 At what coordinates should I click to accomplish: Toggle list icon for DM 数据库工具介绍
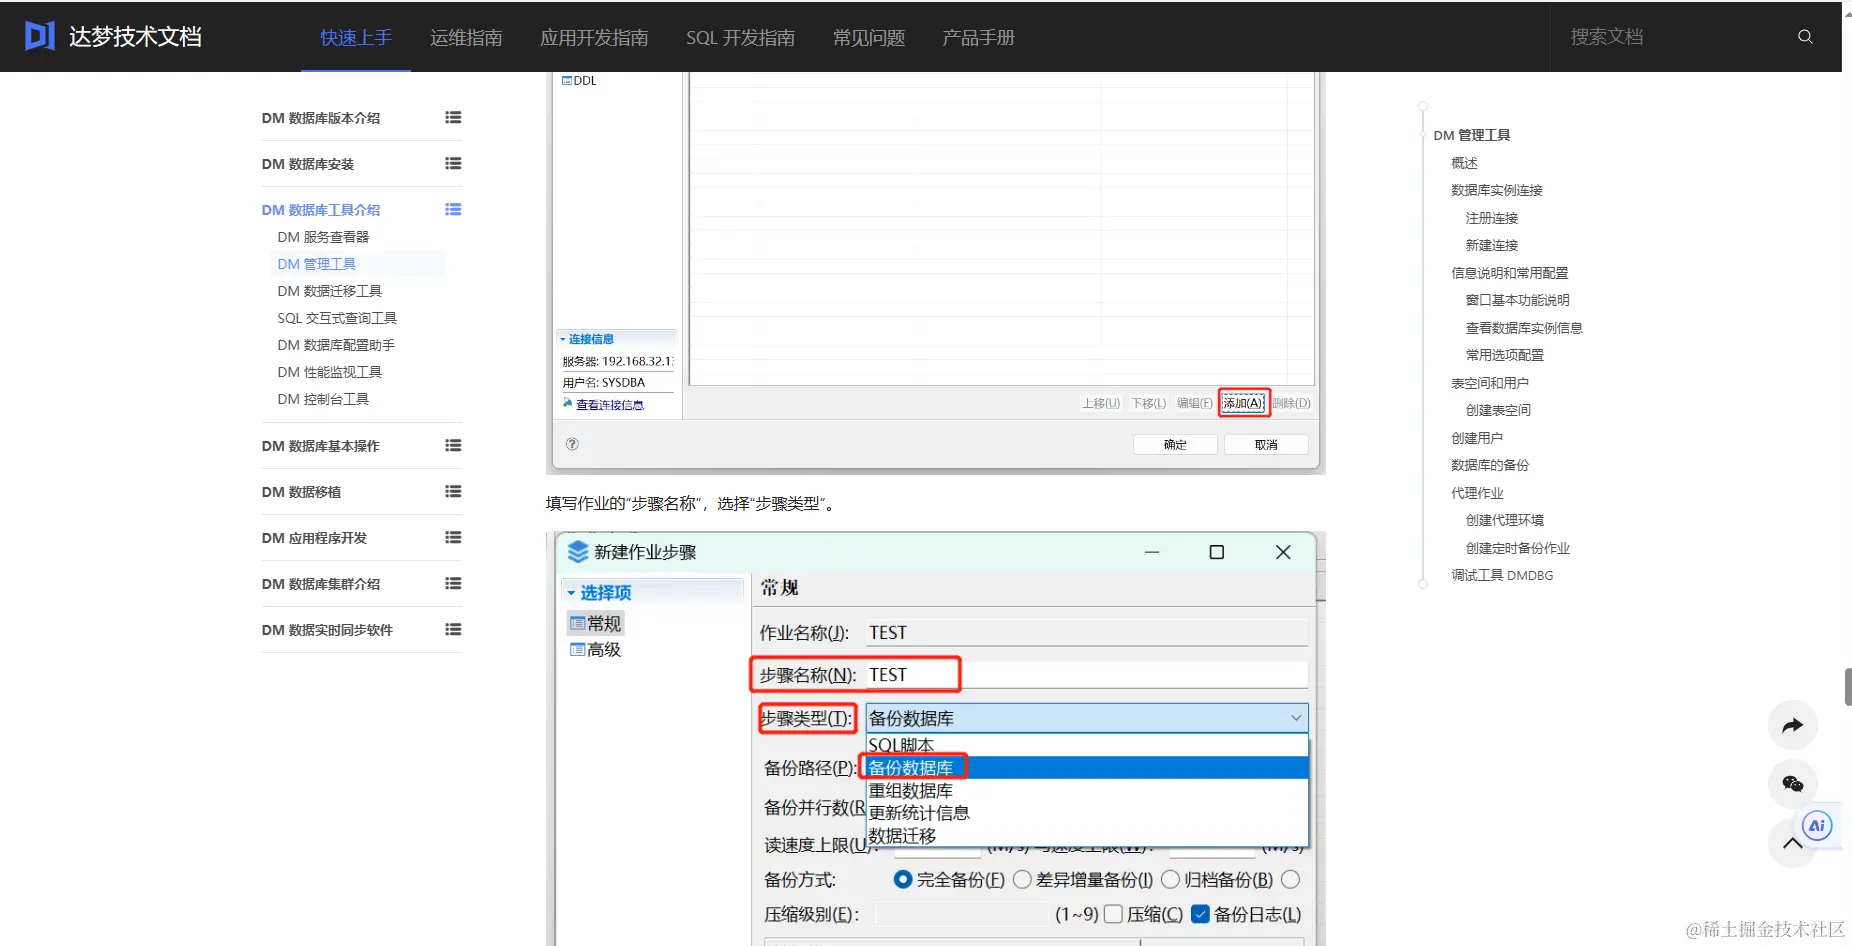[x=453, y=209]
